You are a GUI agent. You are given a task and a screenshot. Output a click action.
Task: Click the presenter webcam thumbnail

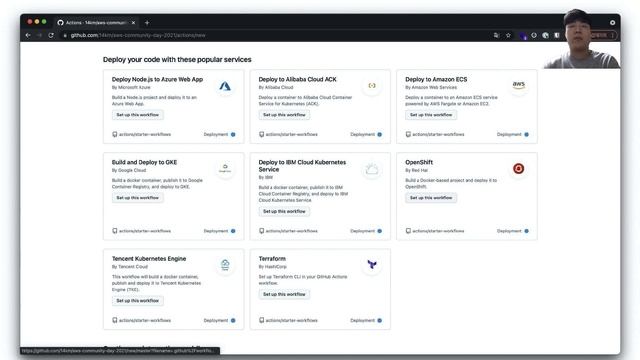[582, 39]
